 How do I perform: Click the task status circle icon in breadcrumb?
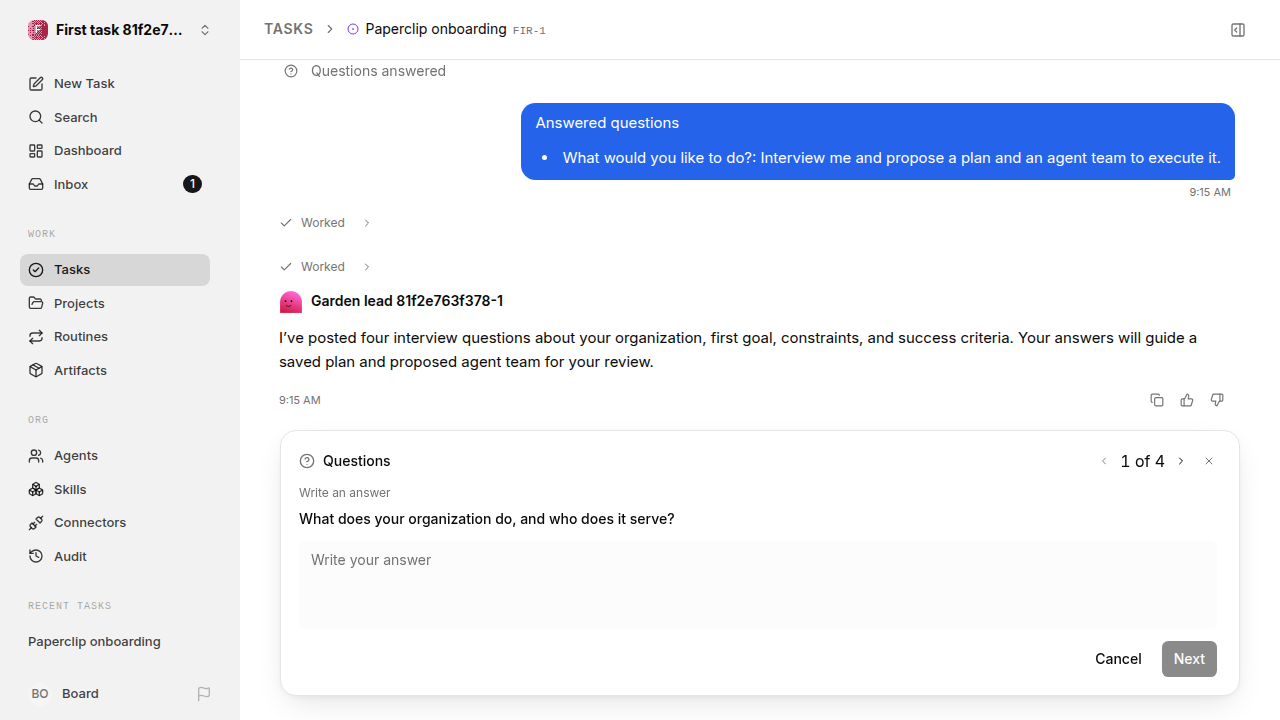(353, 30)
